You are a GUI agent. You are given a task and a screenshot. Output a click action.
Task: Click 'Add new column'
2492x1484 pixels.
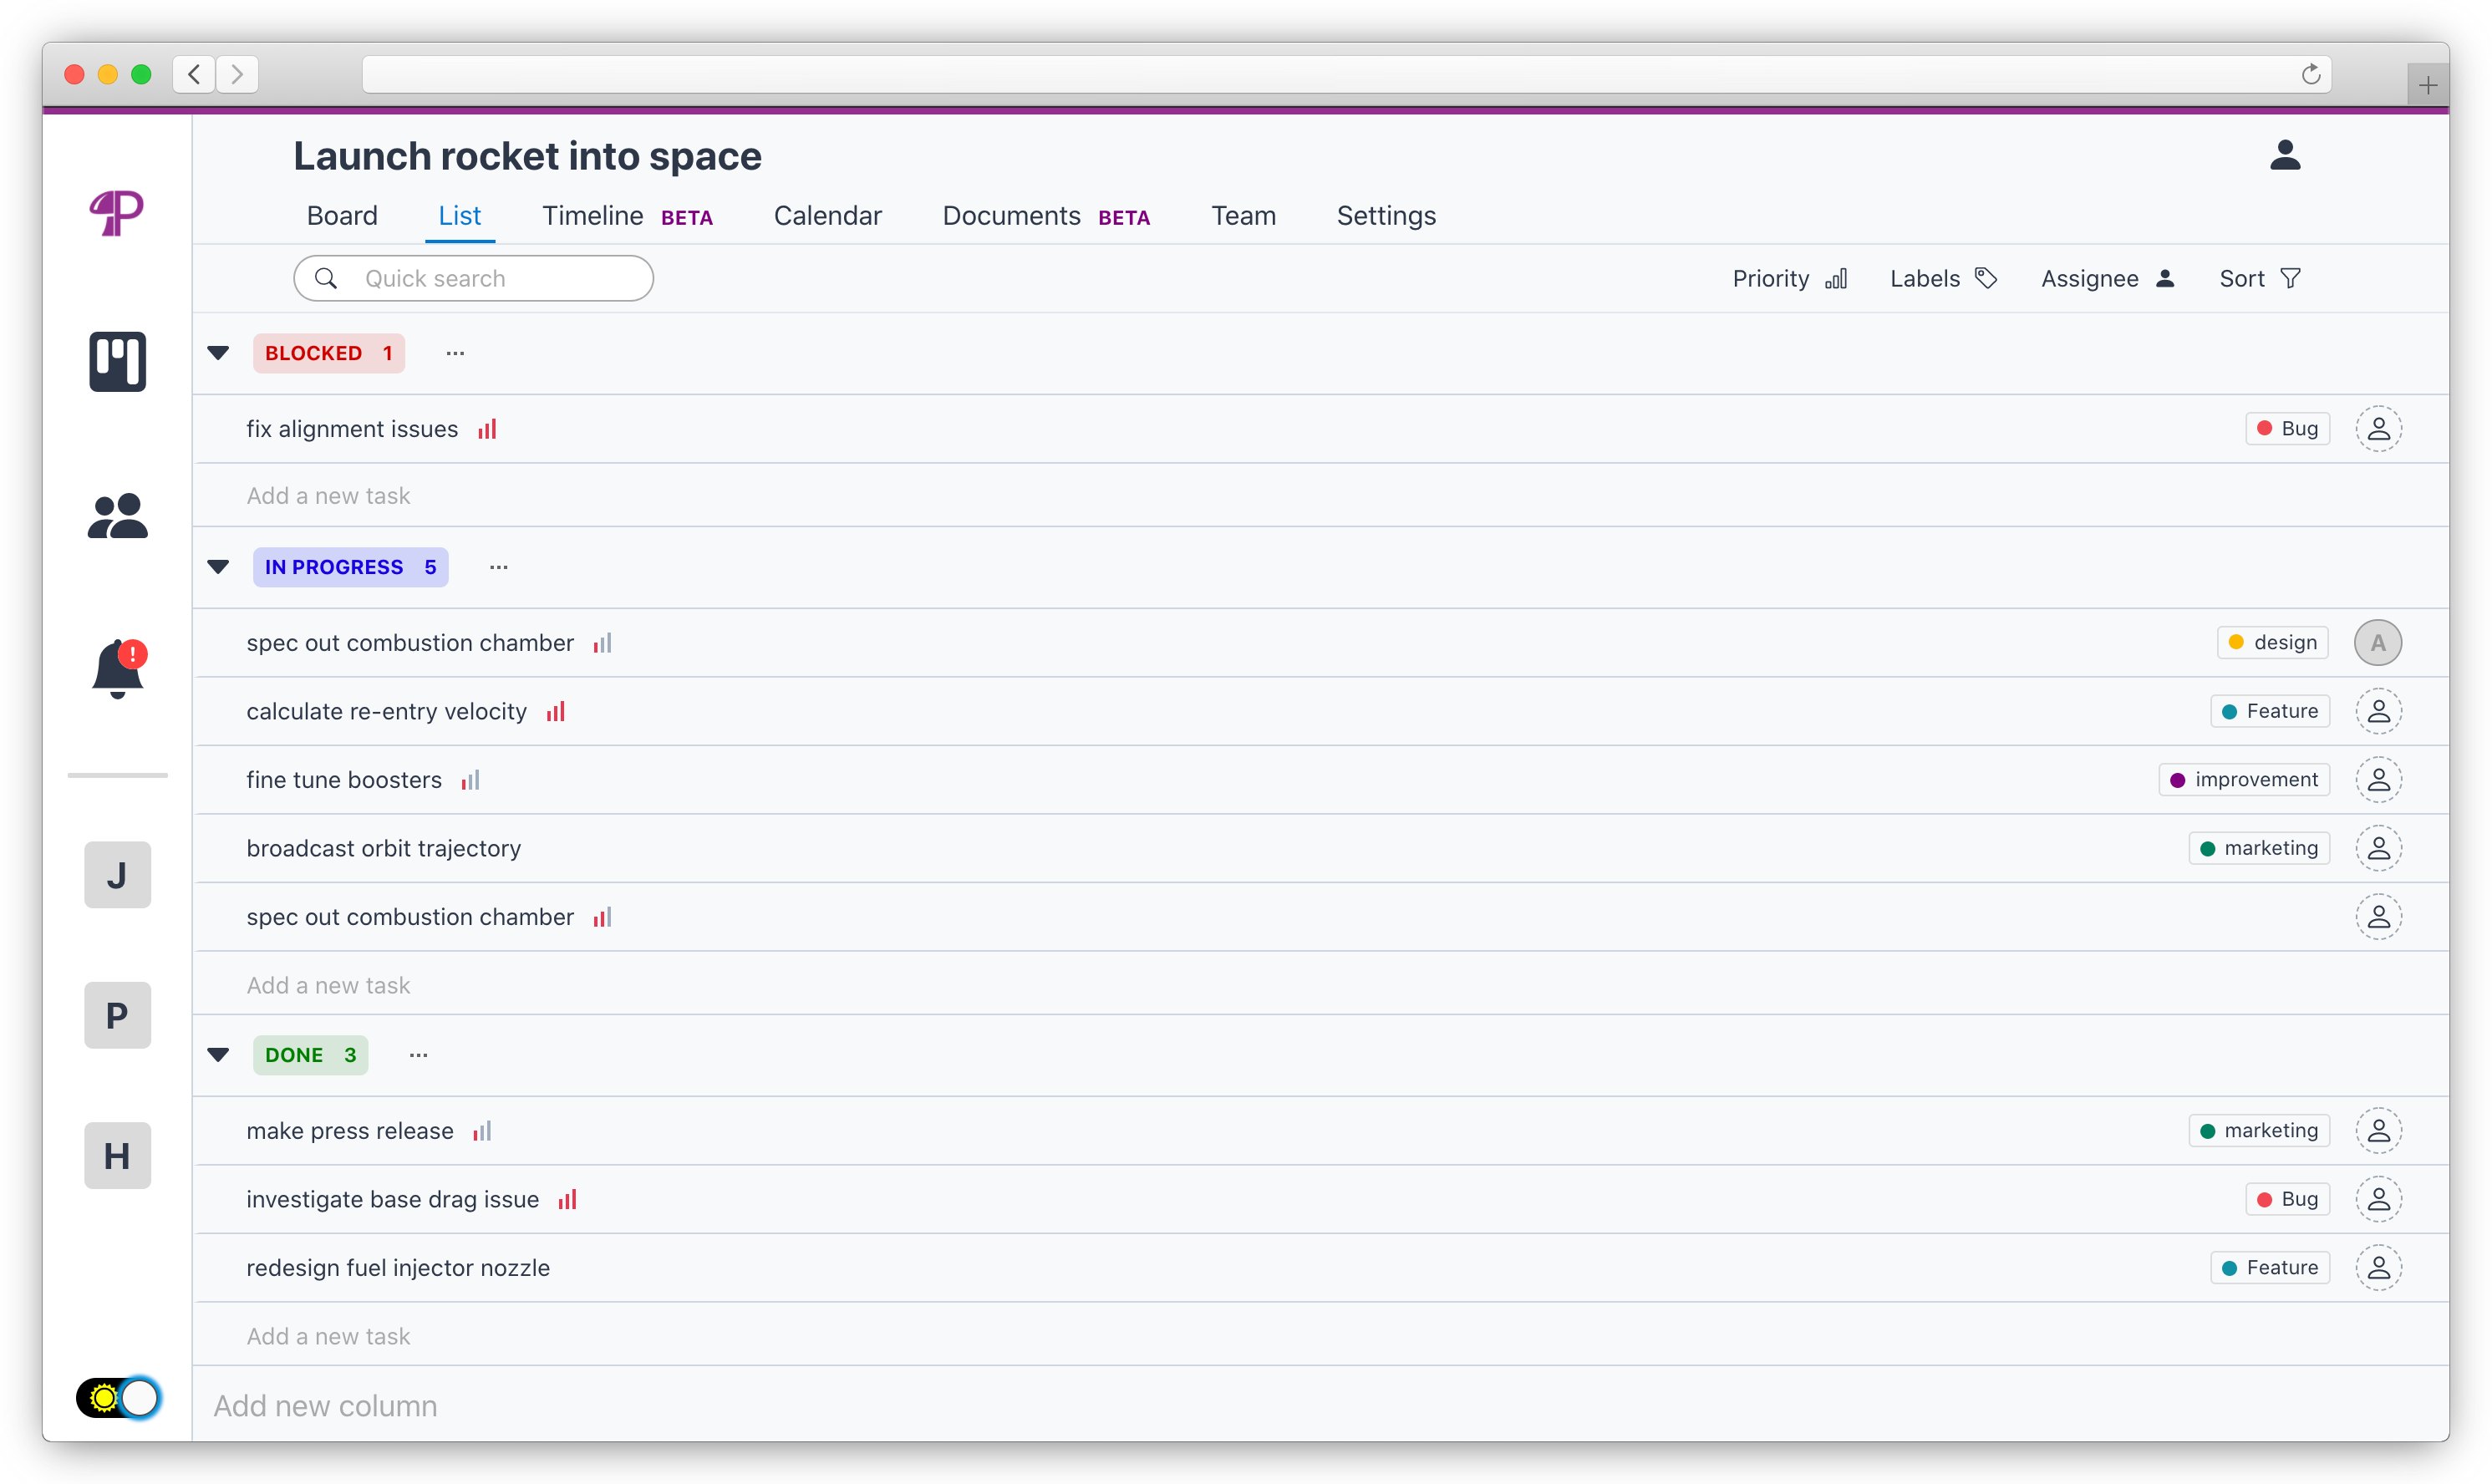coord(325,1405)
